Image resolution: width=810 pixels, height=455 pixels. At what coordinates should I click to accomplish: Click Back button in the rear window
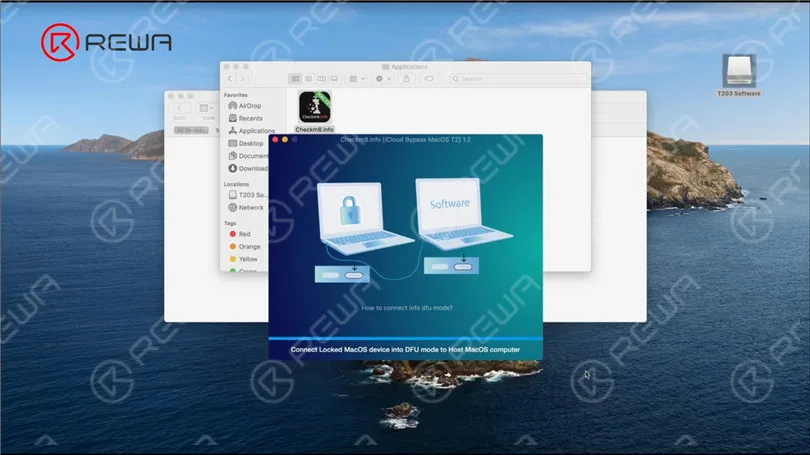179,108
